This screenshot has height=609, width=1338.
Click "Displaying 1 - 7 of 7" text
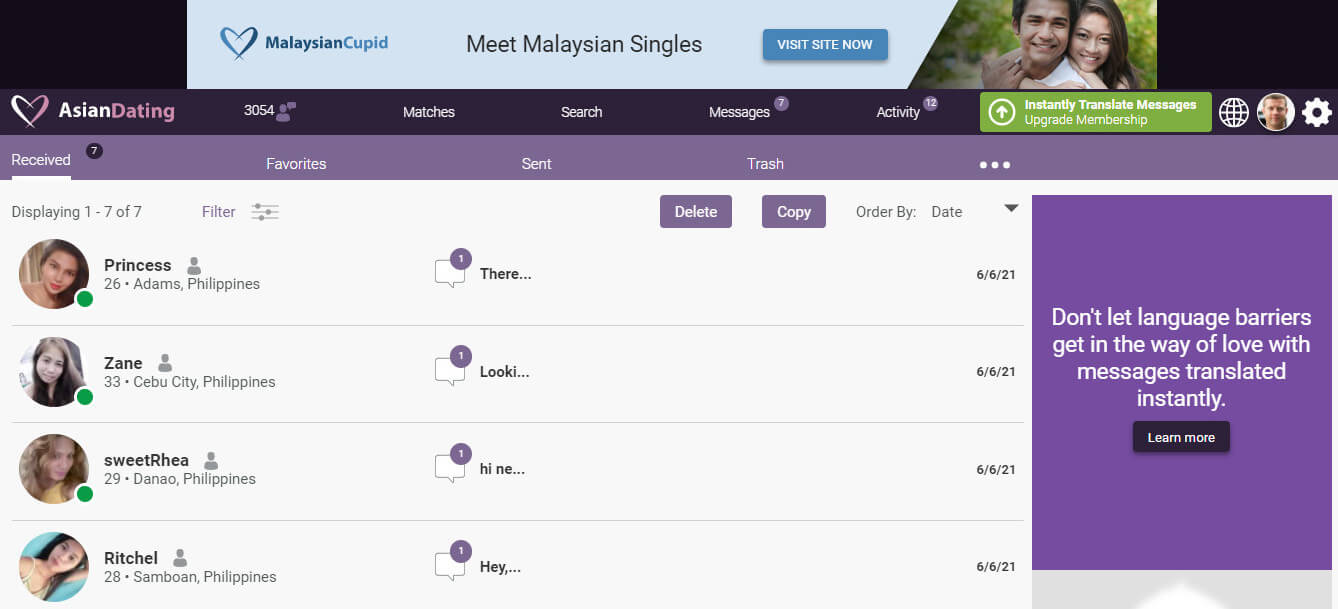coord(76,212)
